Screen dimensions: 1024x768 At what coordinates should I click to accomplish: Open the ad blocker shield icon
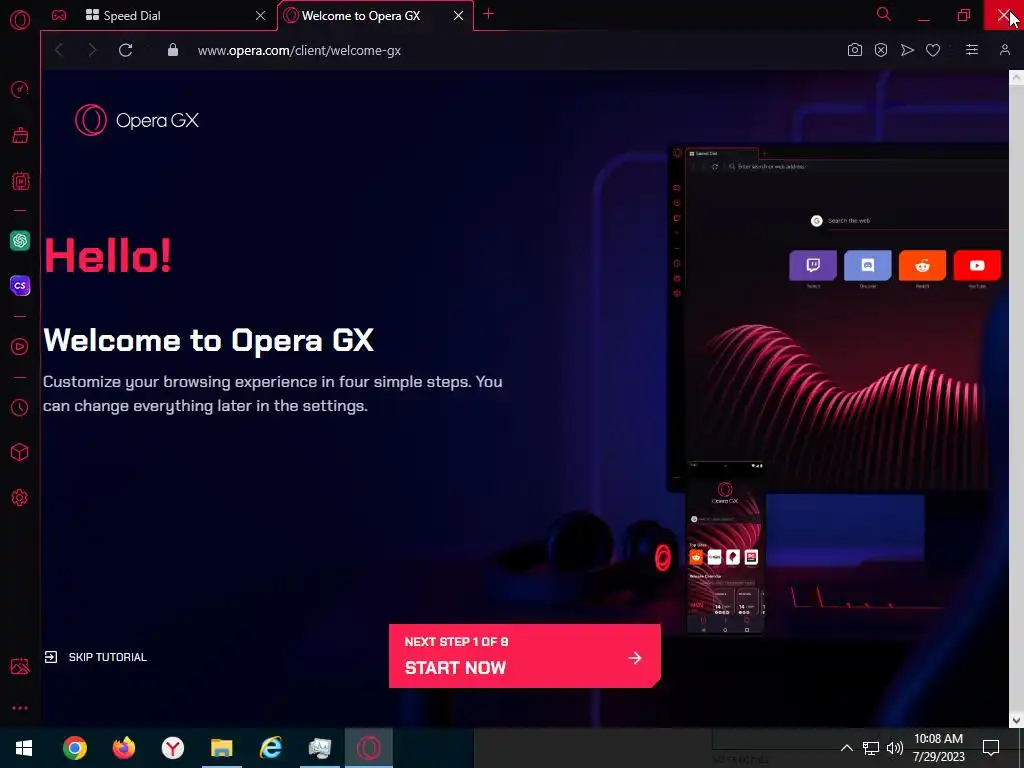click(x=881, y=50)
